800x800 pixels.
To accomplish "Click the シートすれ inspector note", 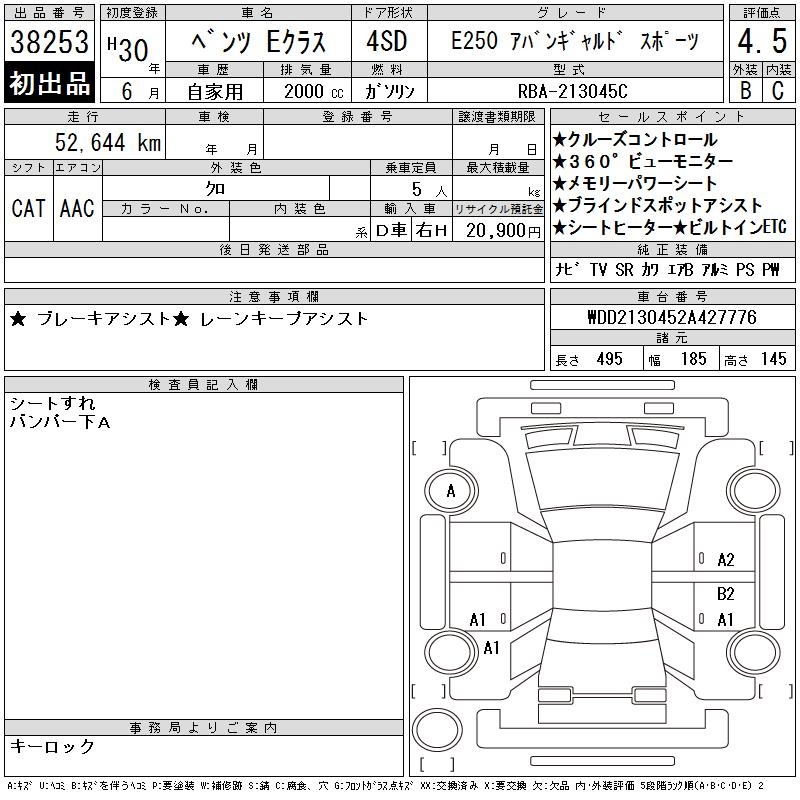I will click(x=53, y=404).
